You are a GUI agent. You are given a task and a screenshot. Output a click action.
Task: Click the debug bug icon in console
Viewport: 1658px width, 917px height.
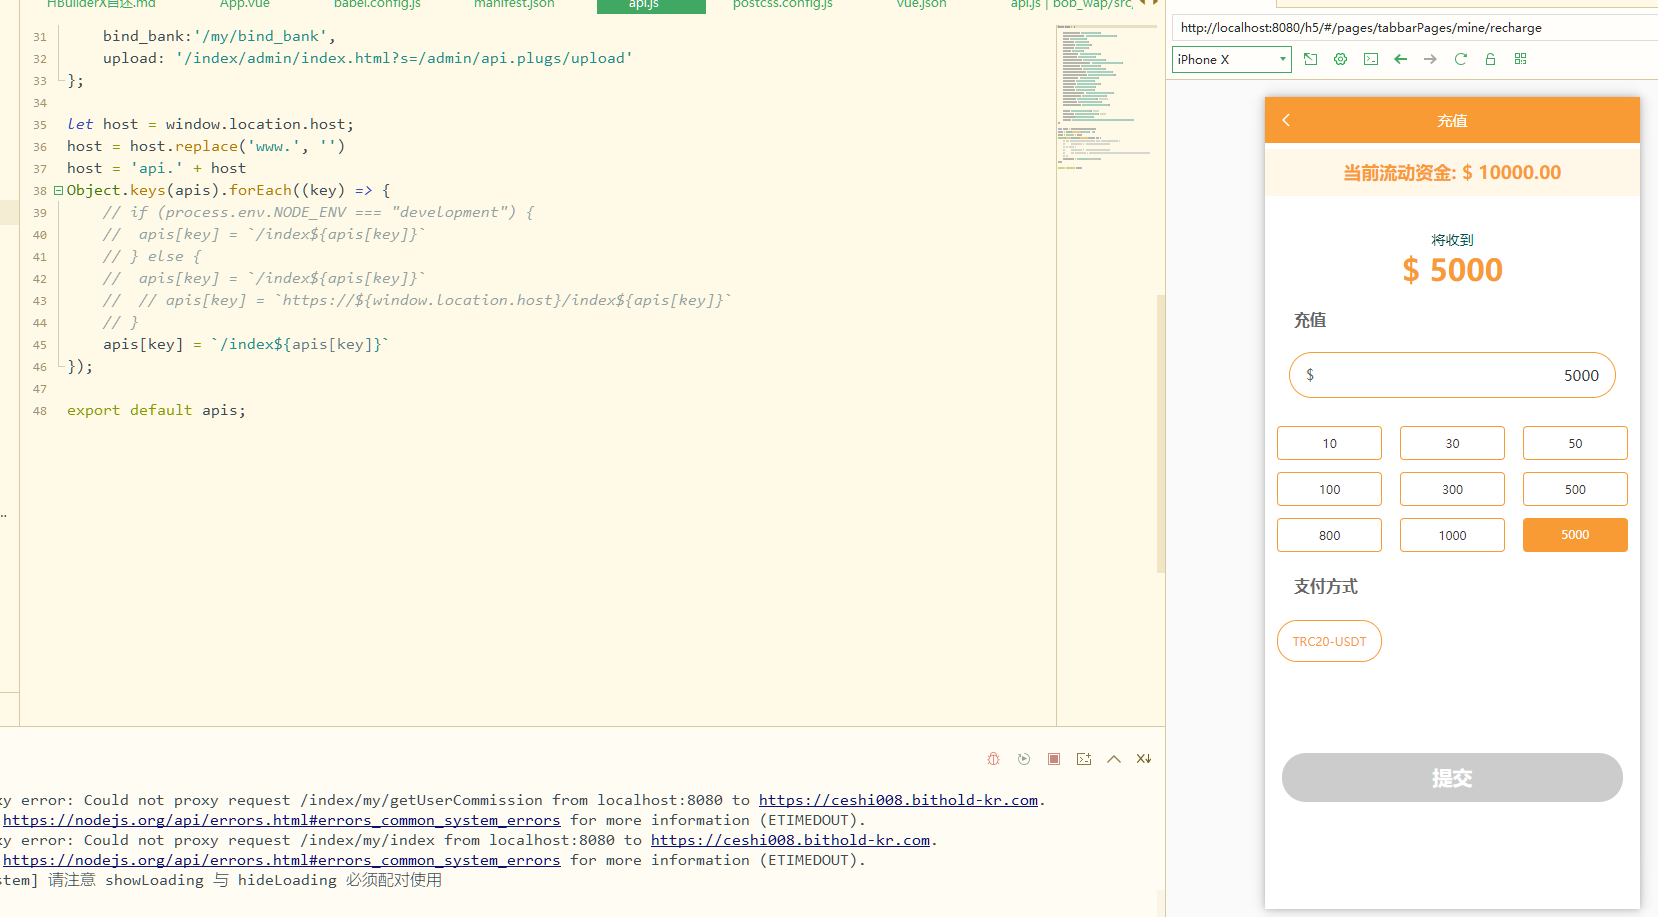(993, 759)
